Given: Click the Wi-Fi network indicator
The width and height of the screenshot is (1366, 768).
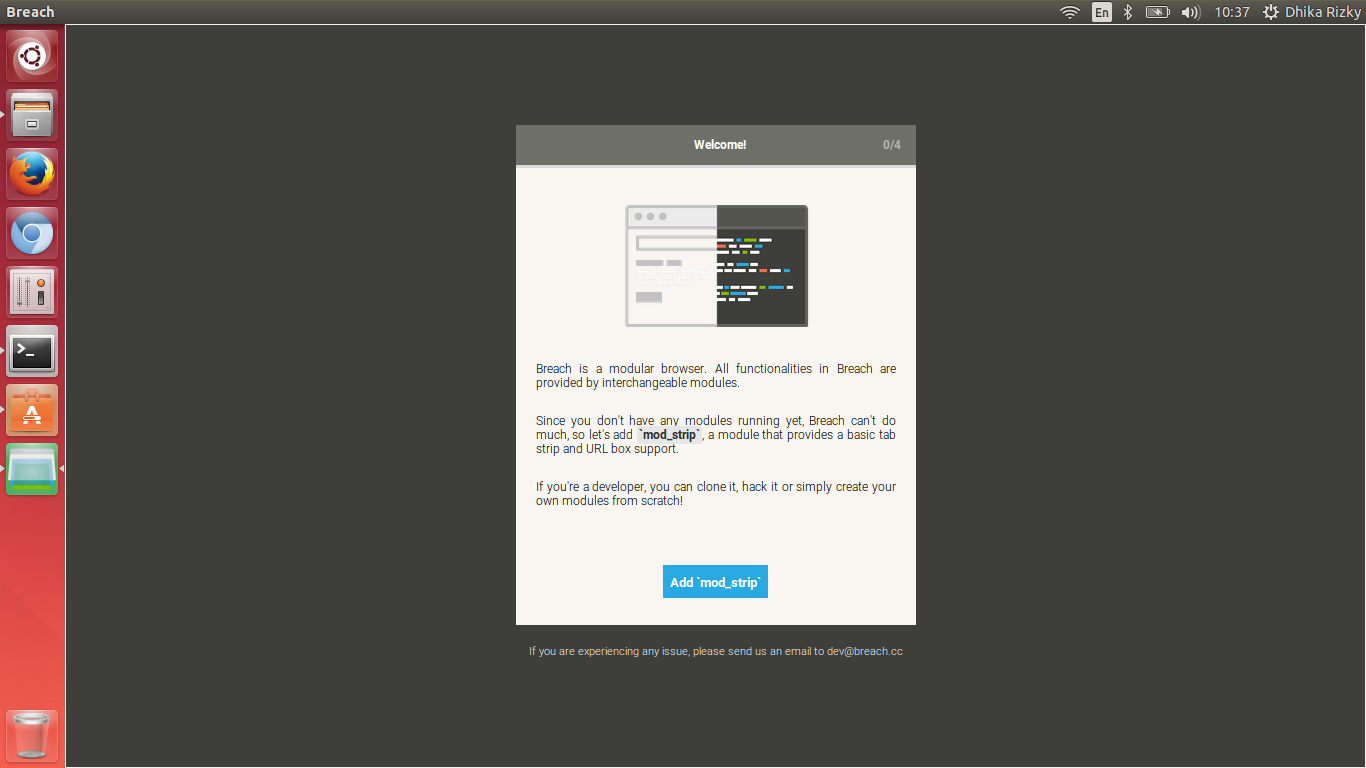Looking at the screenshot, I should pyautogui.click(x=1069, y=12).
